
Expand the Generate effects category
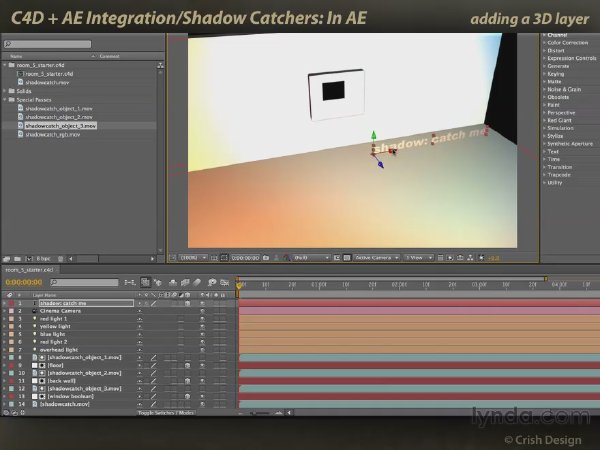pos(544,66)
